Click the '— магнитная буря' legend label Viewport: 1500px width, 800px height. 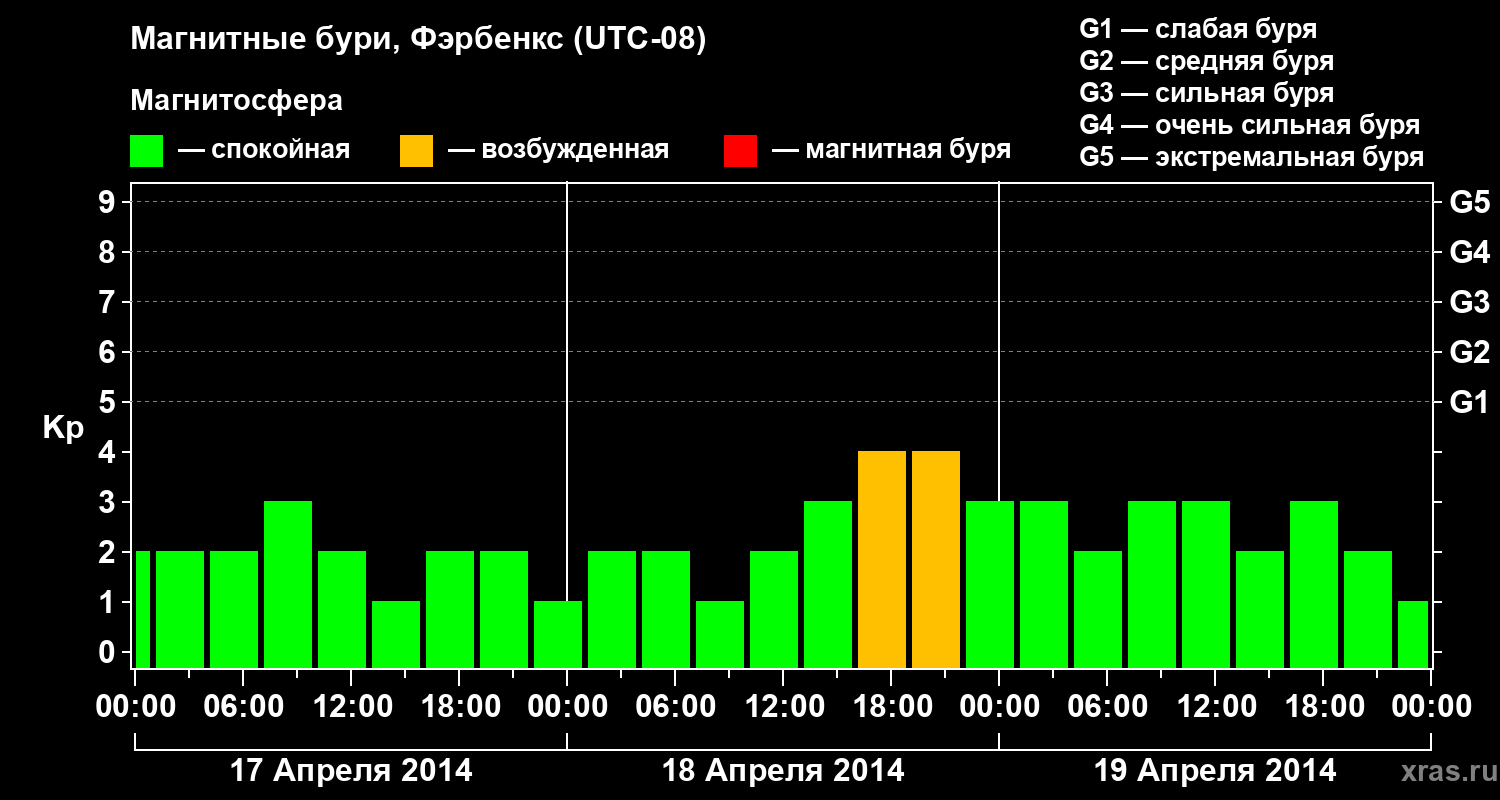(891, 151)
